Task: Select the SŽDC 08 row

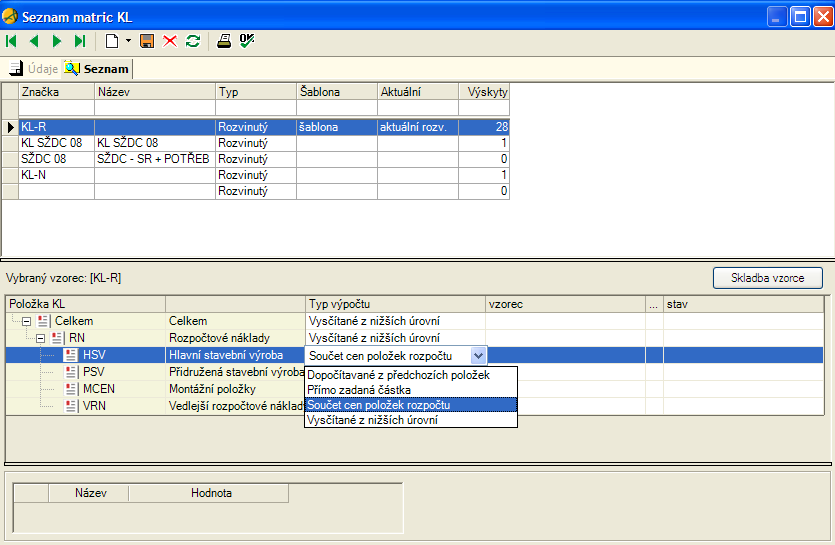Action: click(x=256, y=159)
